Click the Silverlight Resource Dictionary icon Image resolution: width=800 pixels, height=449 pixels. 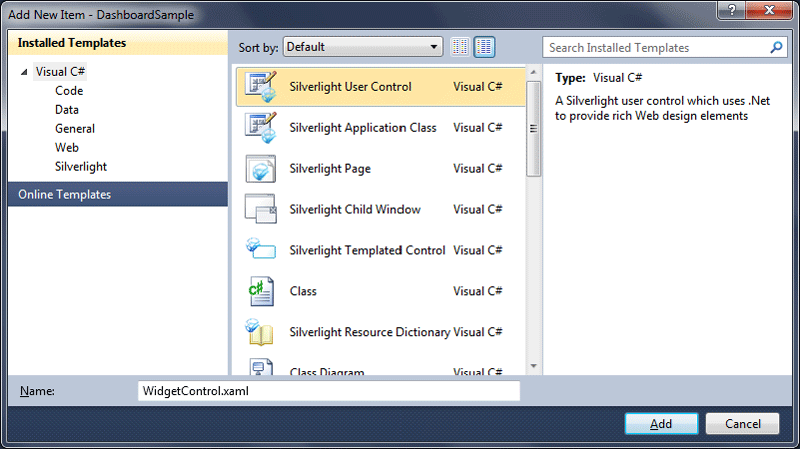(260, 332)
